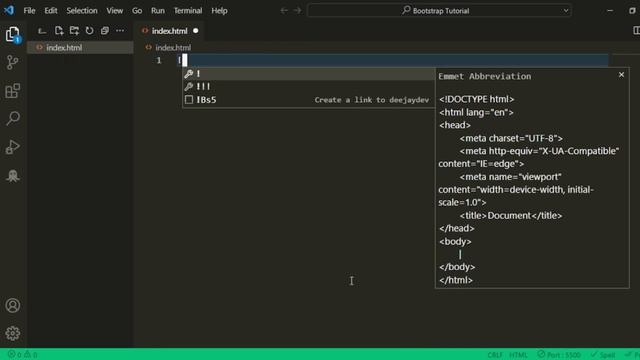Open the Run menu
This screenshot has width=640, height=360.
158,11
